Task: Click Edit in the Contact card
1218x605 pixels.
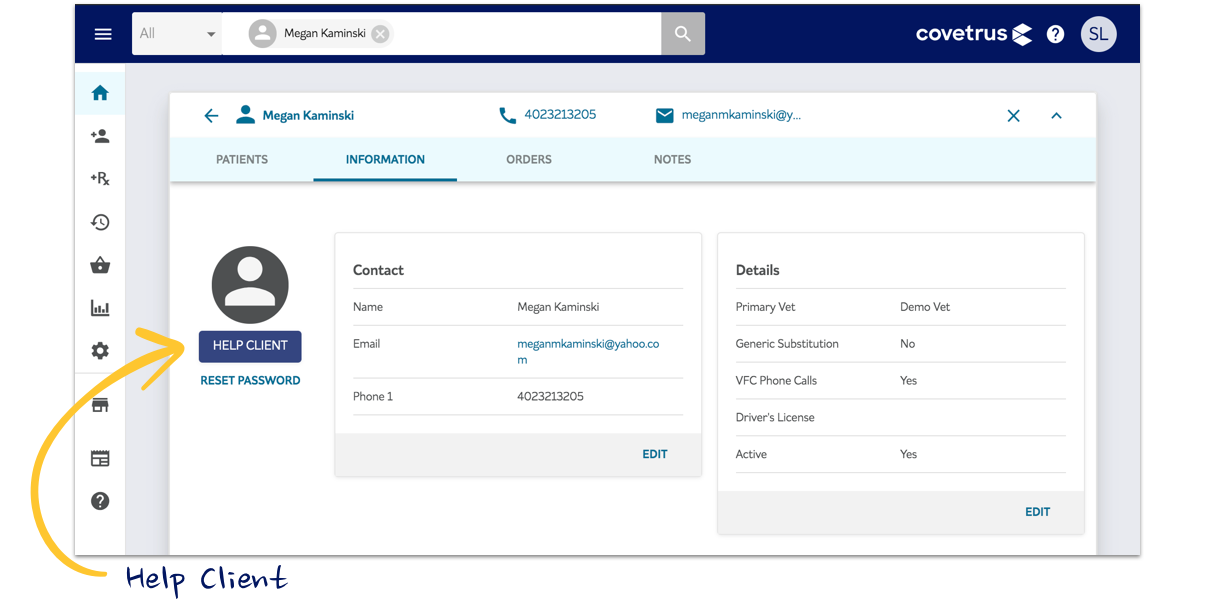Action: pyautogui.click(x=655, y=454)
